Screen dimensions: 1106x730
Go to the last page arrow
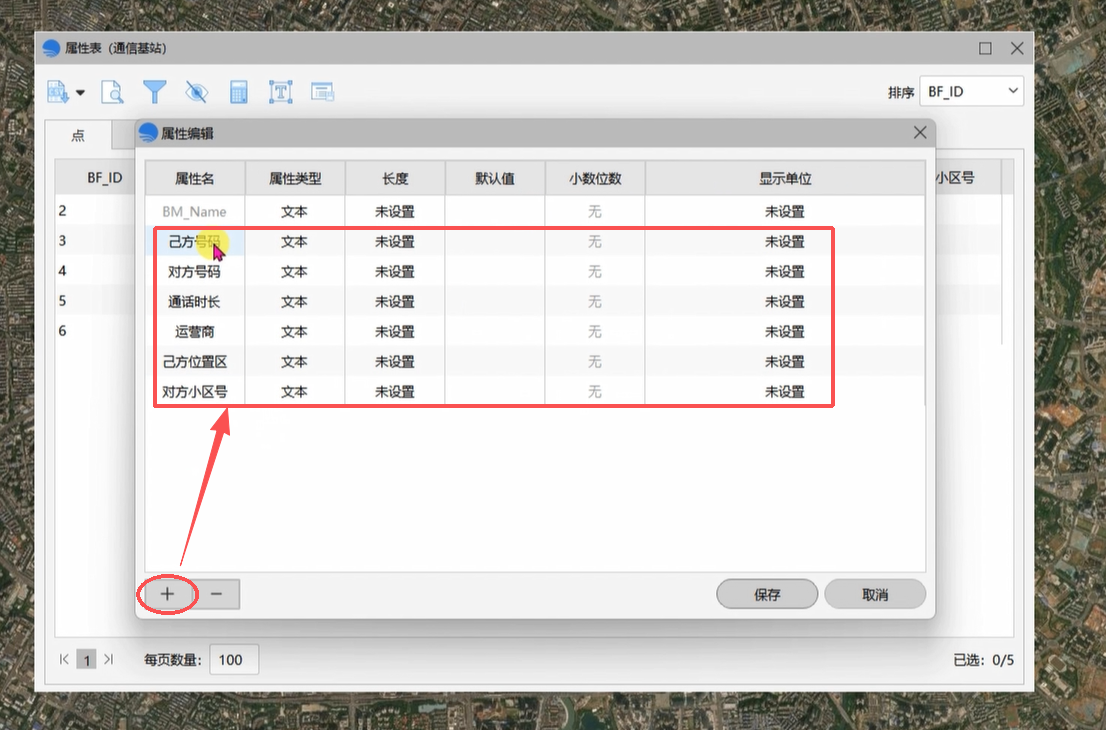point(109,659)
